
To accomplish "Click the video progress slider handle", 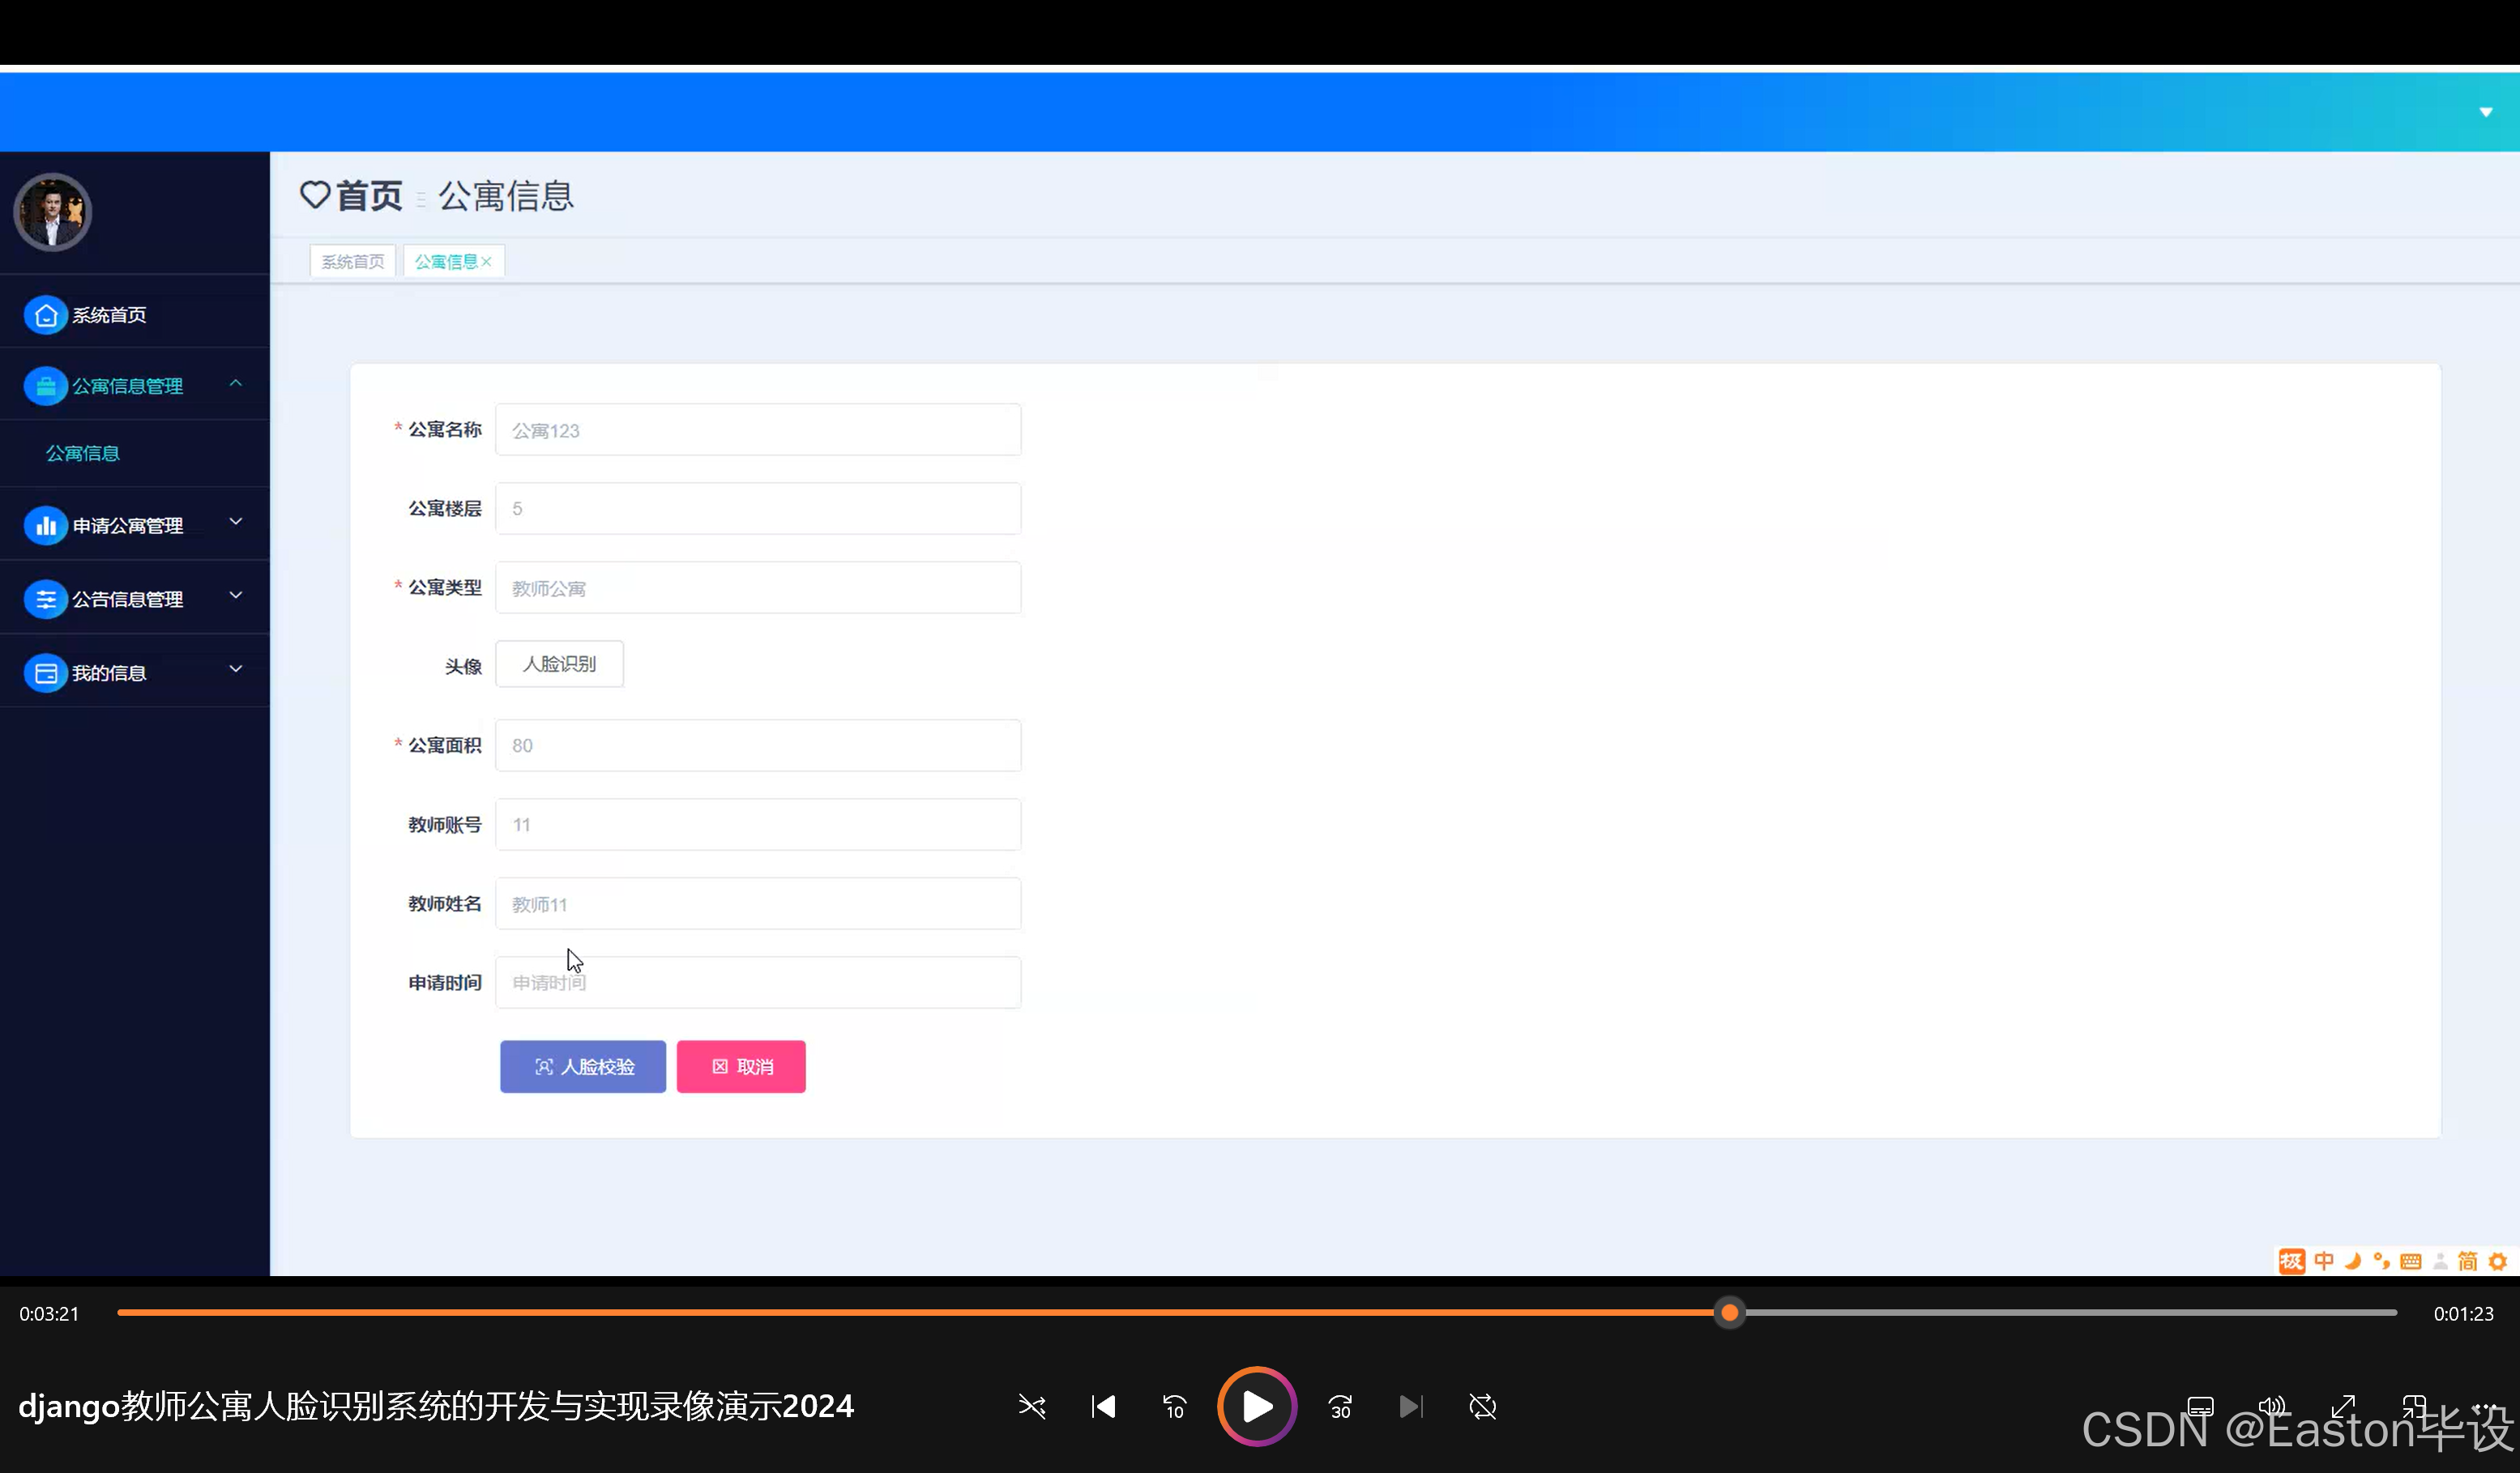I will click(1729, 1313).
